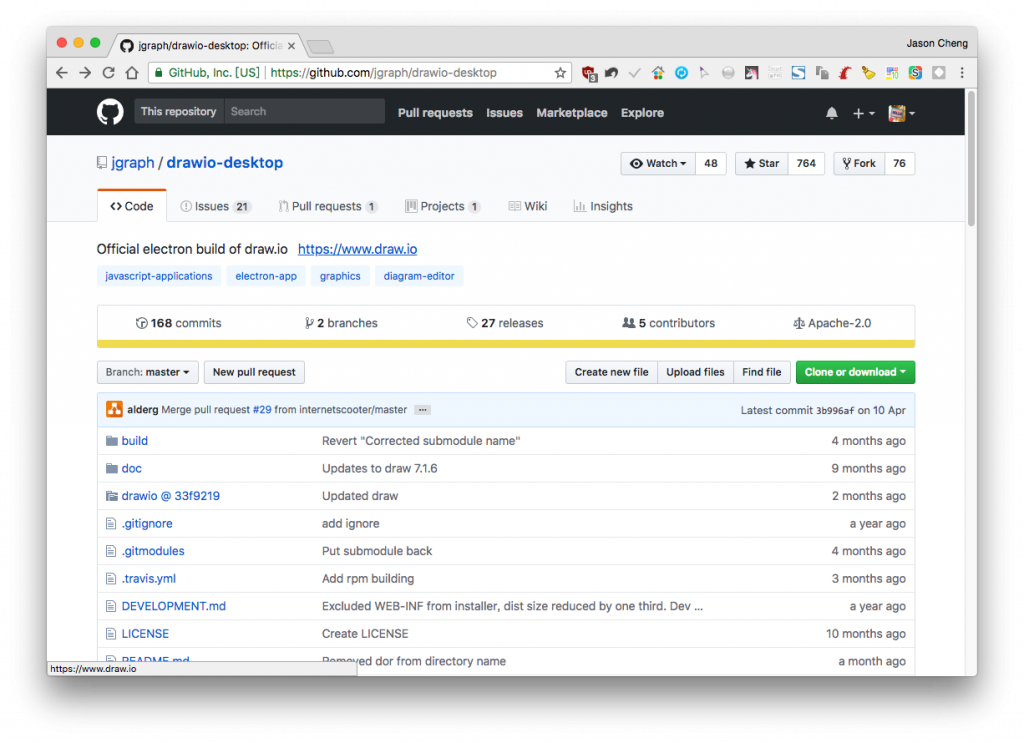This screenshot has height=743, width=1024.
Task: View the 764 stargazers count
Action: tap(806, 163)
